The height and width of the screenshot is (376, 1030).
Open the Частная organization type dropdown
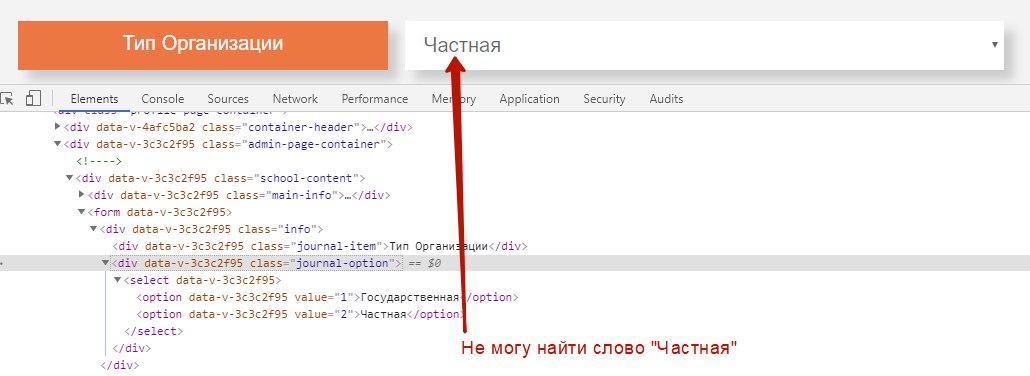click(704, 45)
